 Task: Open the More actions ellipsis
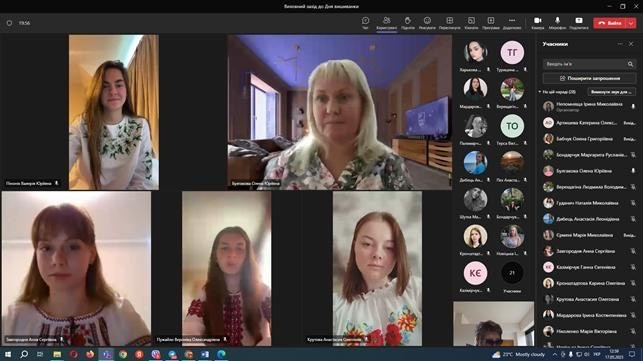click(512, 23)
